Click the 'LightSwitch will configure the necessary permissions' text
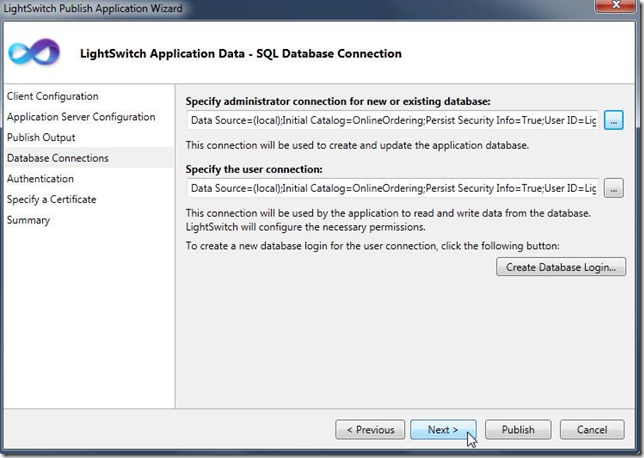644x458 pixels. tap(306, 227)
